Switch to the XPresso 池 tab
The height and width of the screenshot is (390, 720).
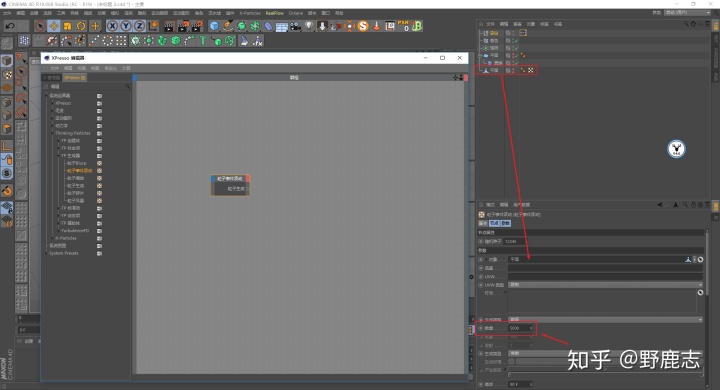coord(74,78)
